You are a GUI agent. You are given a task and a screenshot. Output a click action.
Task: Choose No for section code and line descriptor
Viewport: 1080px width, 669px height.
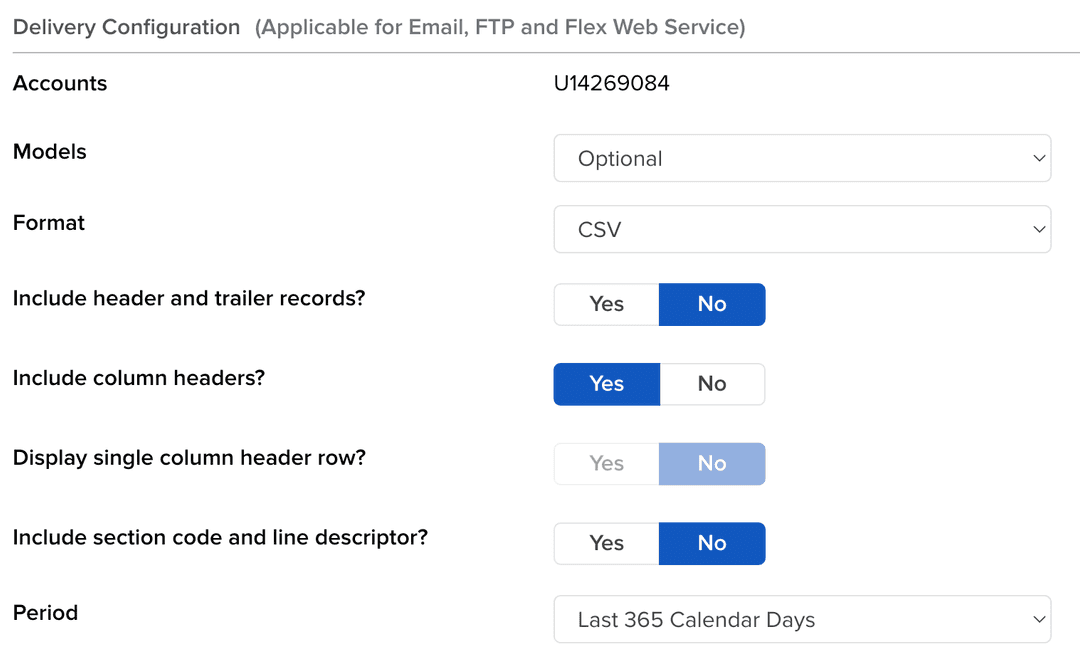pos(712,543)
